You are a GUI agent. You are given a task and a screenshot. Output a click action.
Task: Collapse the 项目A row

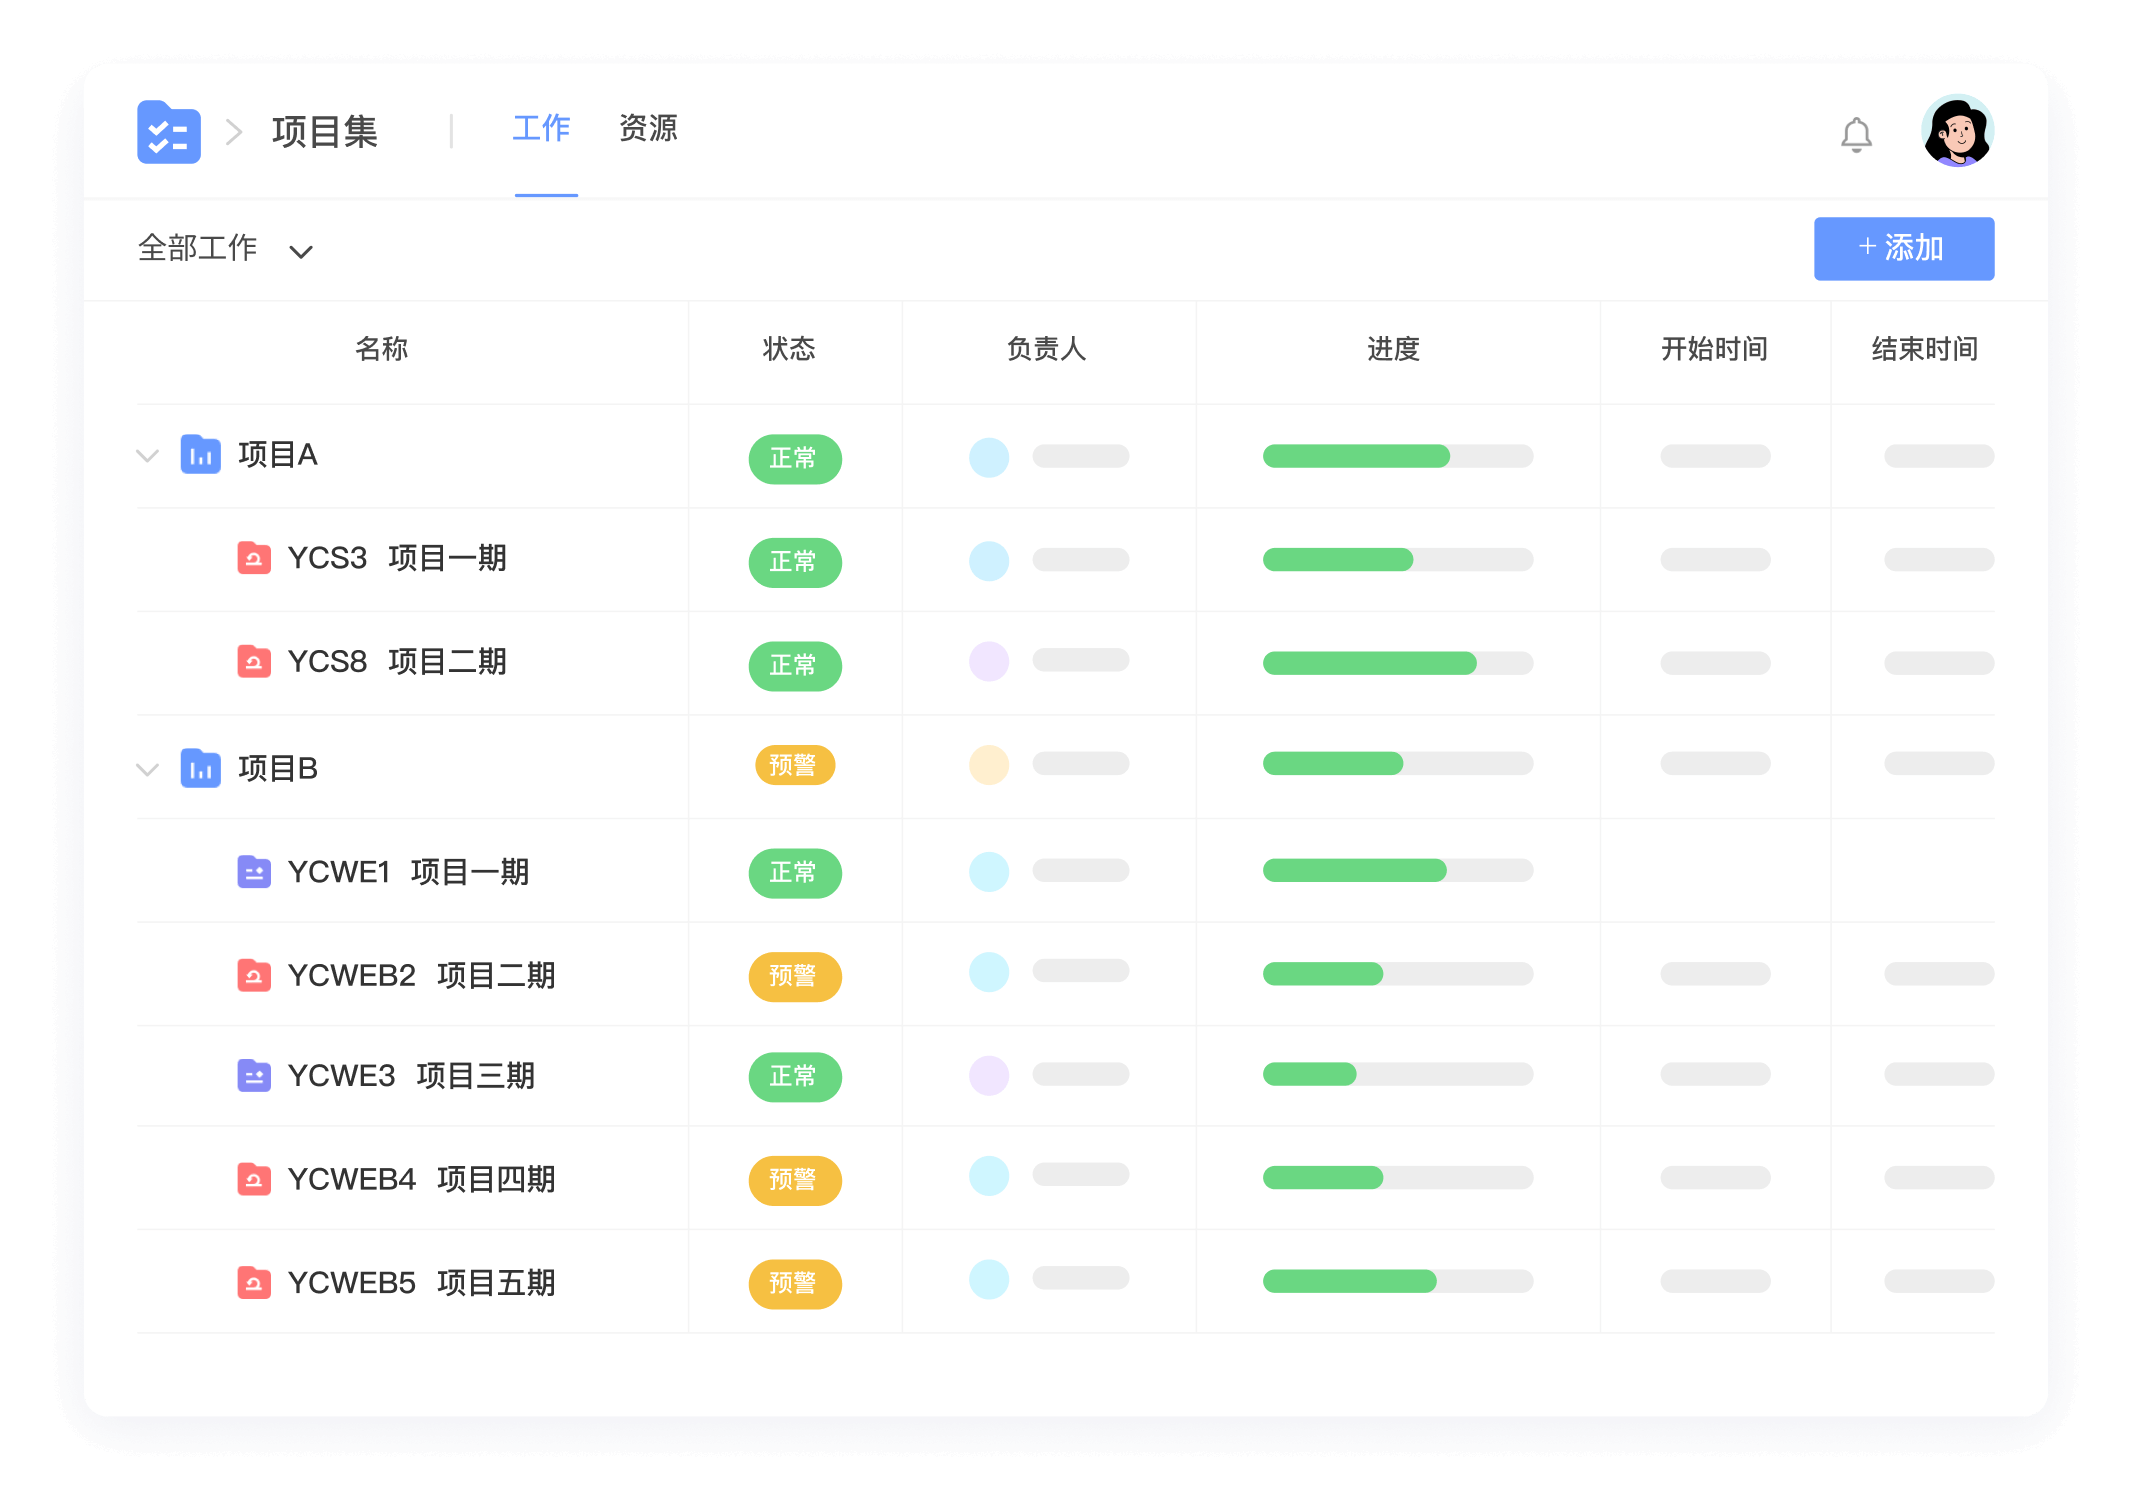pos(147,455)
